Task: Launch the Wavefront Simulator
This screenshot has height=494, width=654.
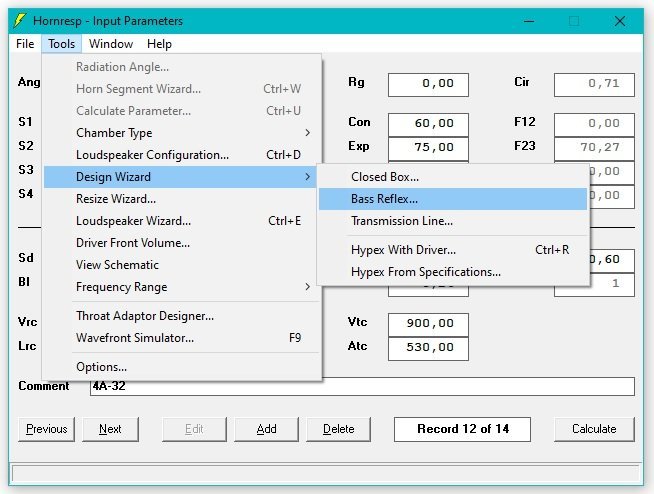Action: tap(183, 338)
